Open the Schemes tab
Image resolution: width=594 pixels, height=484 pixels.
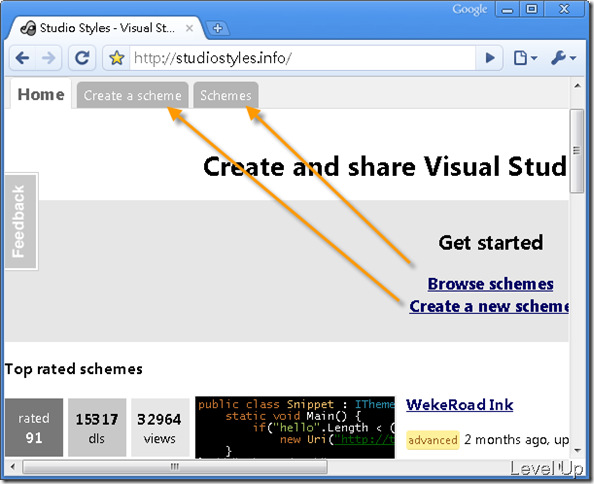click(226, 95)
